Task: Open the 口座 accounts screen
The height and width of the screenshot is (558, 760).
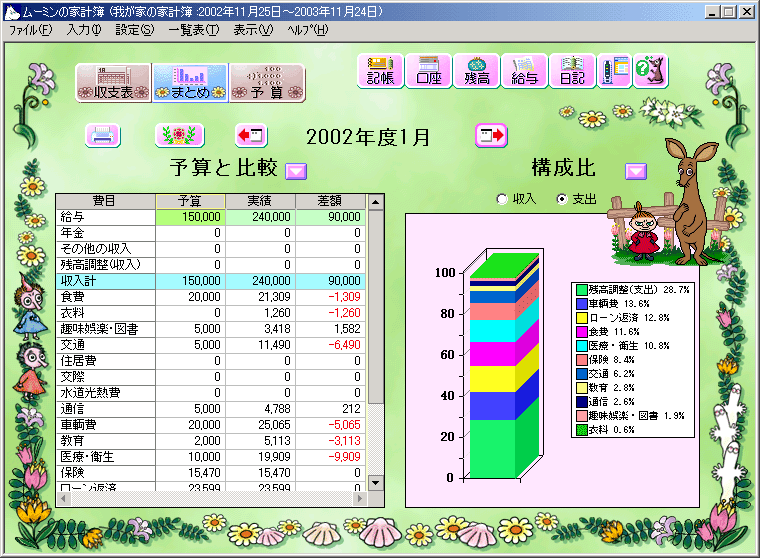Action: coord(428,71)
